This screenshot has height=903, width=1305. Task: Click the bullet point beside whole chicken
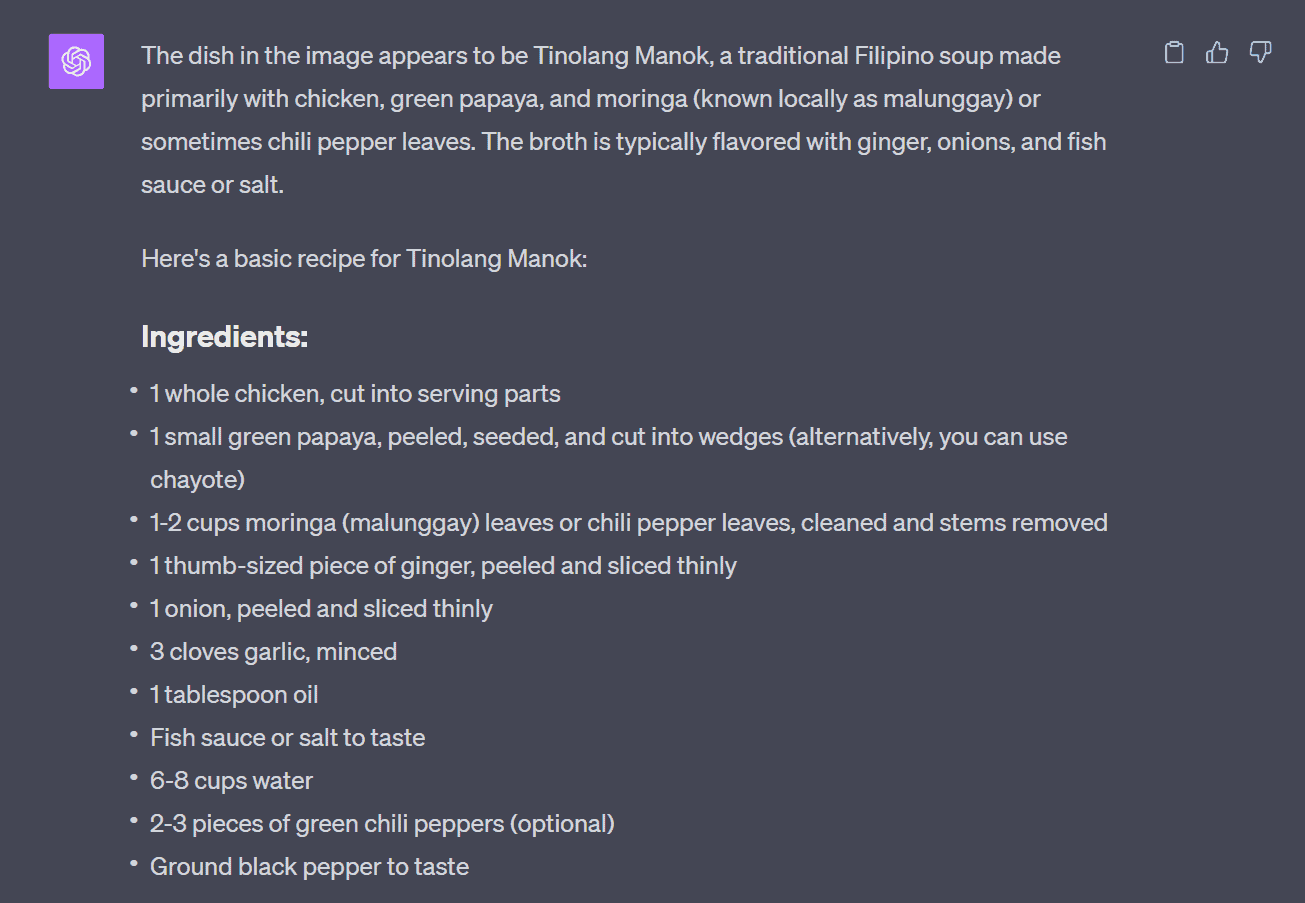click(134, 391)
